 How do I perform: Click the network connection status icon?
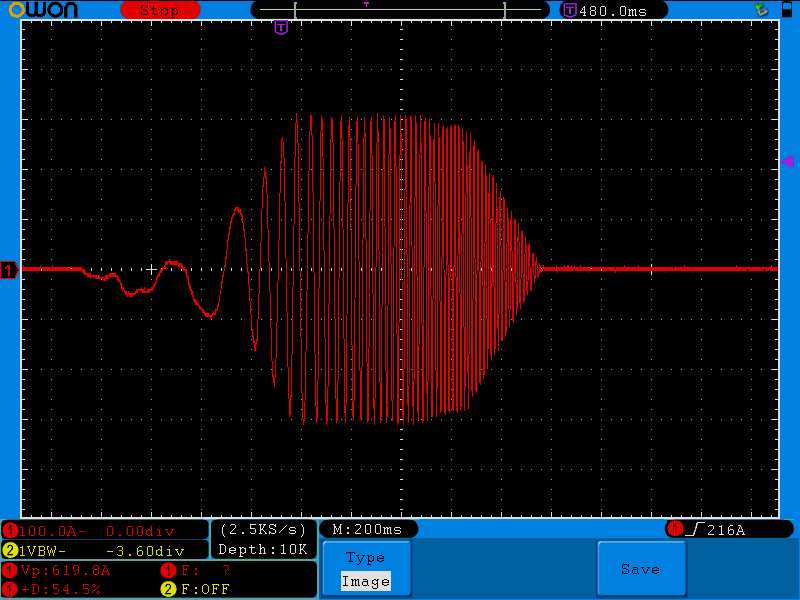click(761, 10)
